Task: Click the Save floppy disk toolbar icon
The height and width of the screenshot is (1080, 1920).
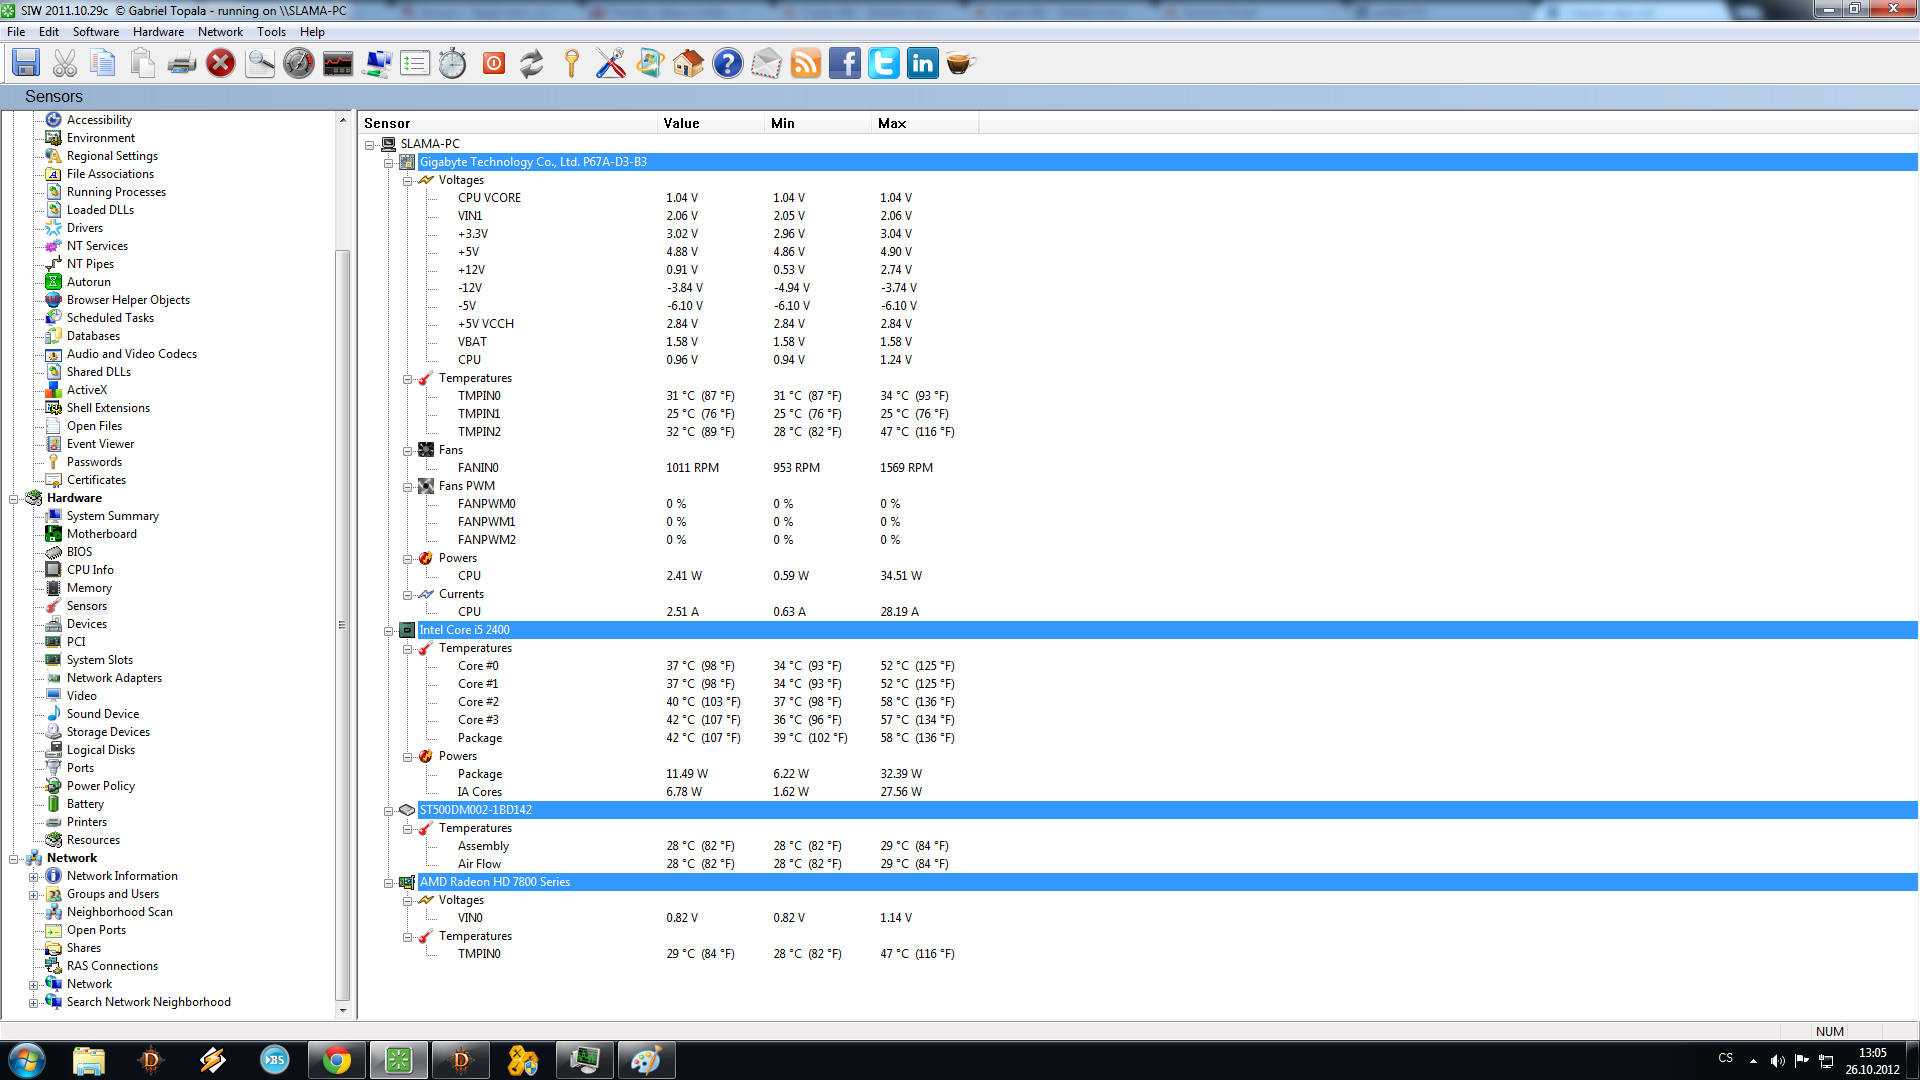Action: [26, 63]
